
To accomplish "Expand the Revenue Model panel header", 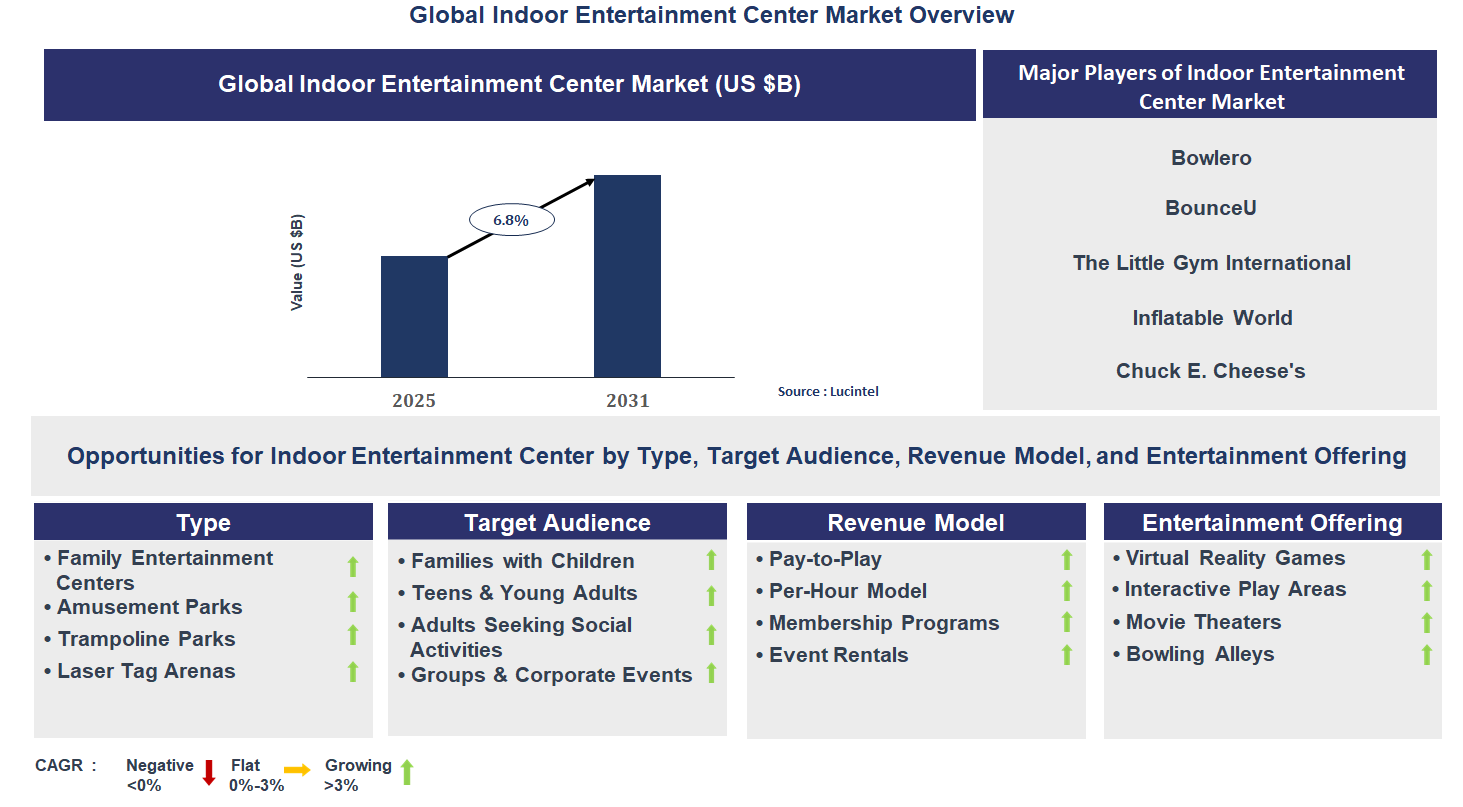I will [x=915, y=522].
